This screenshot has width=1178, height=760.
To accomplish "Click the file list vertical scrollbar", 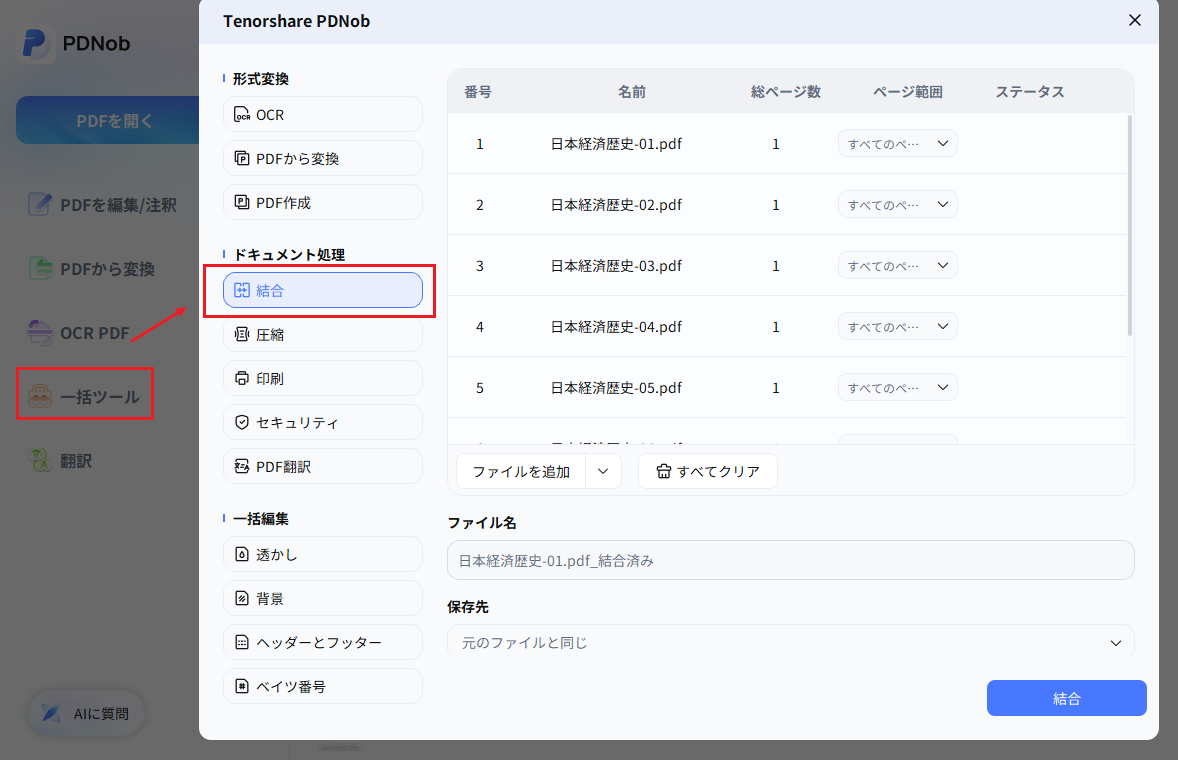I will 1130,225.
